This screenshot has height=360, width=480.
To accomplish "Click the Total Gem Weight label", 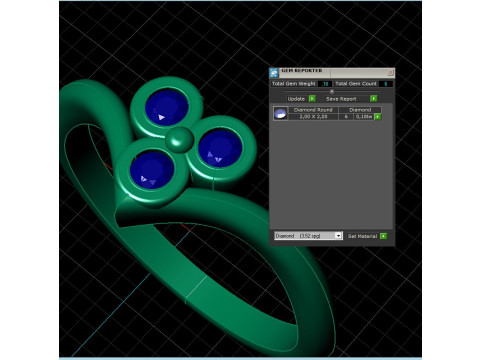I will (293, 84).
